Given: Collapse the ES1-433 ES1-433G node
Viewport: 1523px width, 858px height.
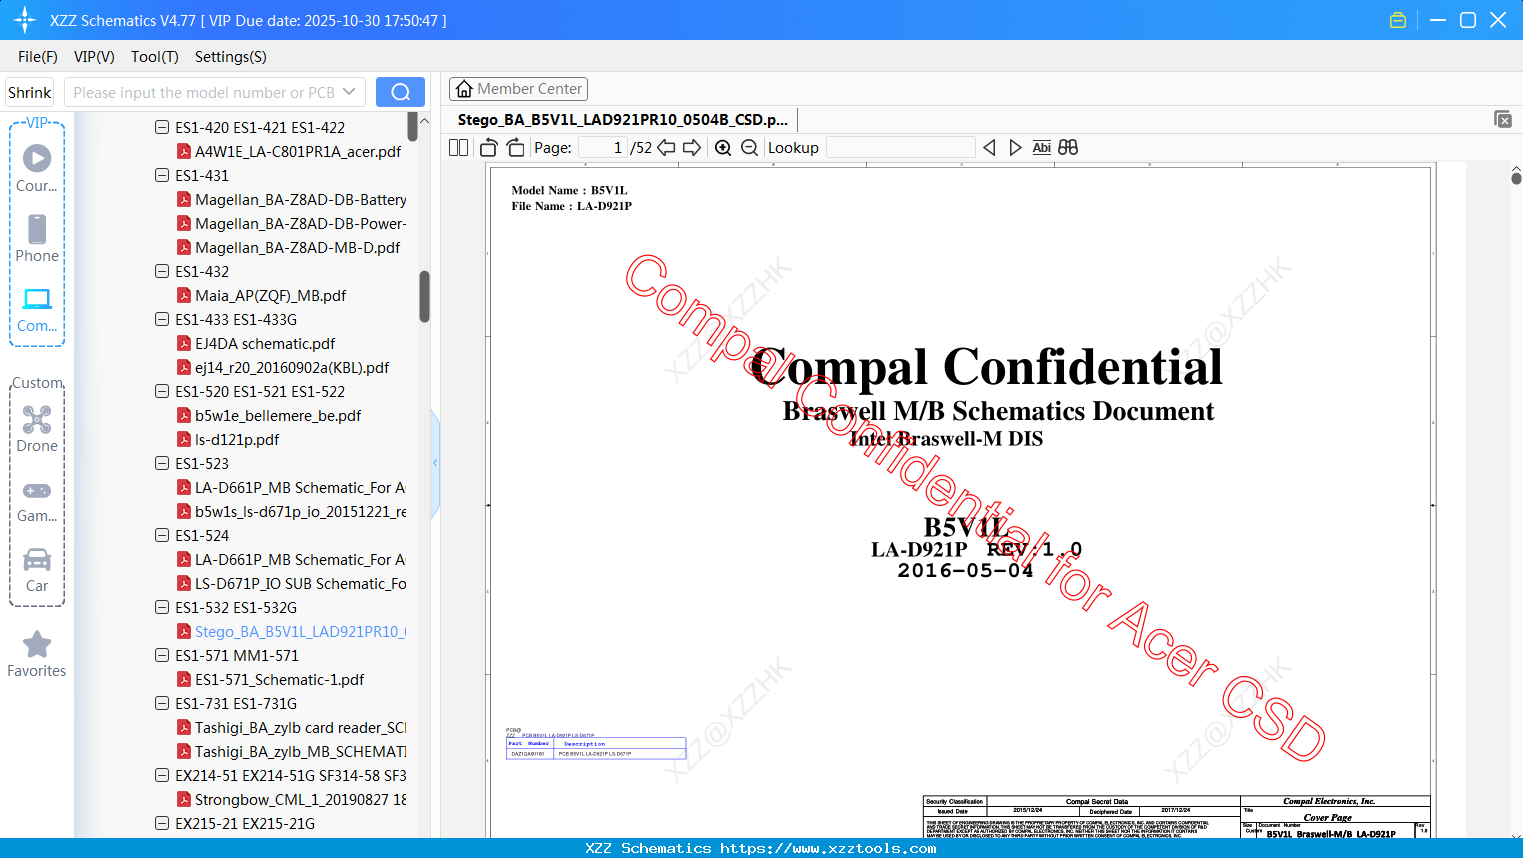Looking at the screenshot, I should tap(162, 319).
